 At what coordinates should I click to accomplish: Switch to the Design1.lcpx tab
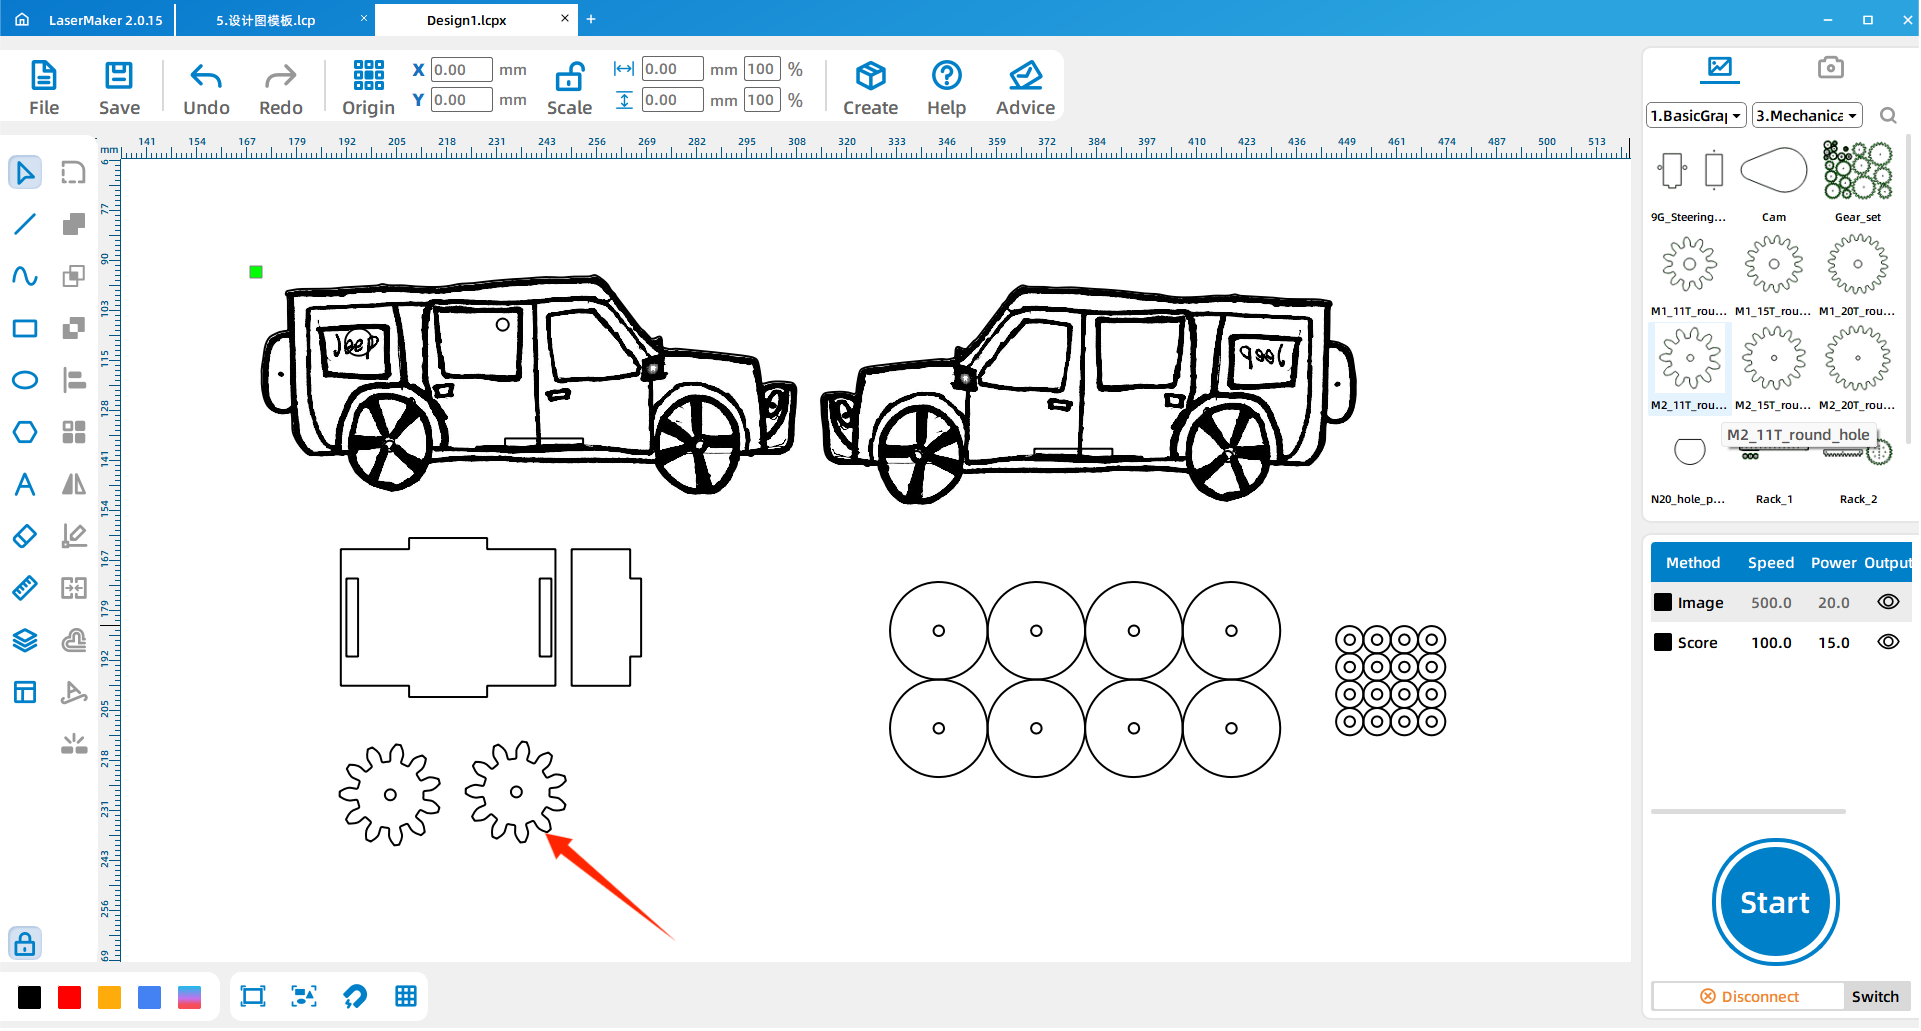click(x=466, y=20)
